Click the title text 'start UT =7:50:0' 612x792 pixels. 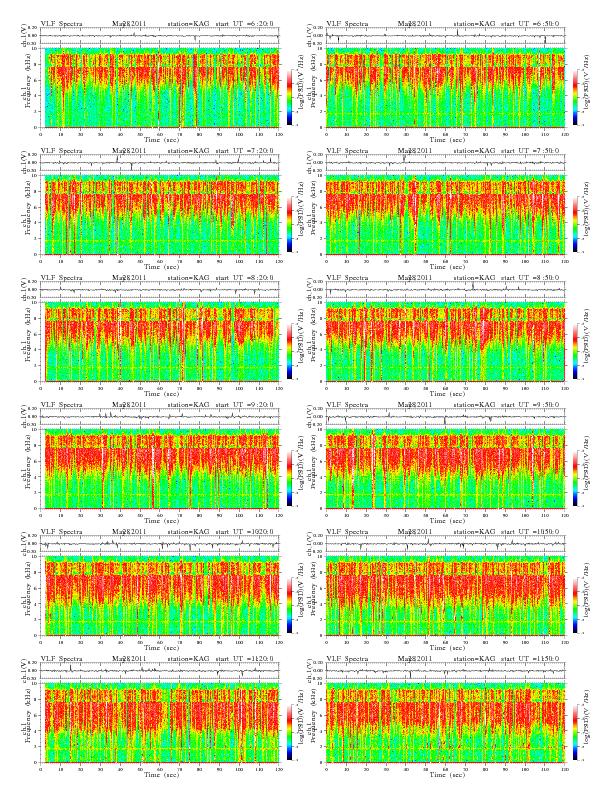pos(531,151)
